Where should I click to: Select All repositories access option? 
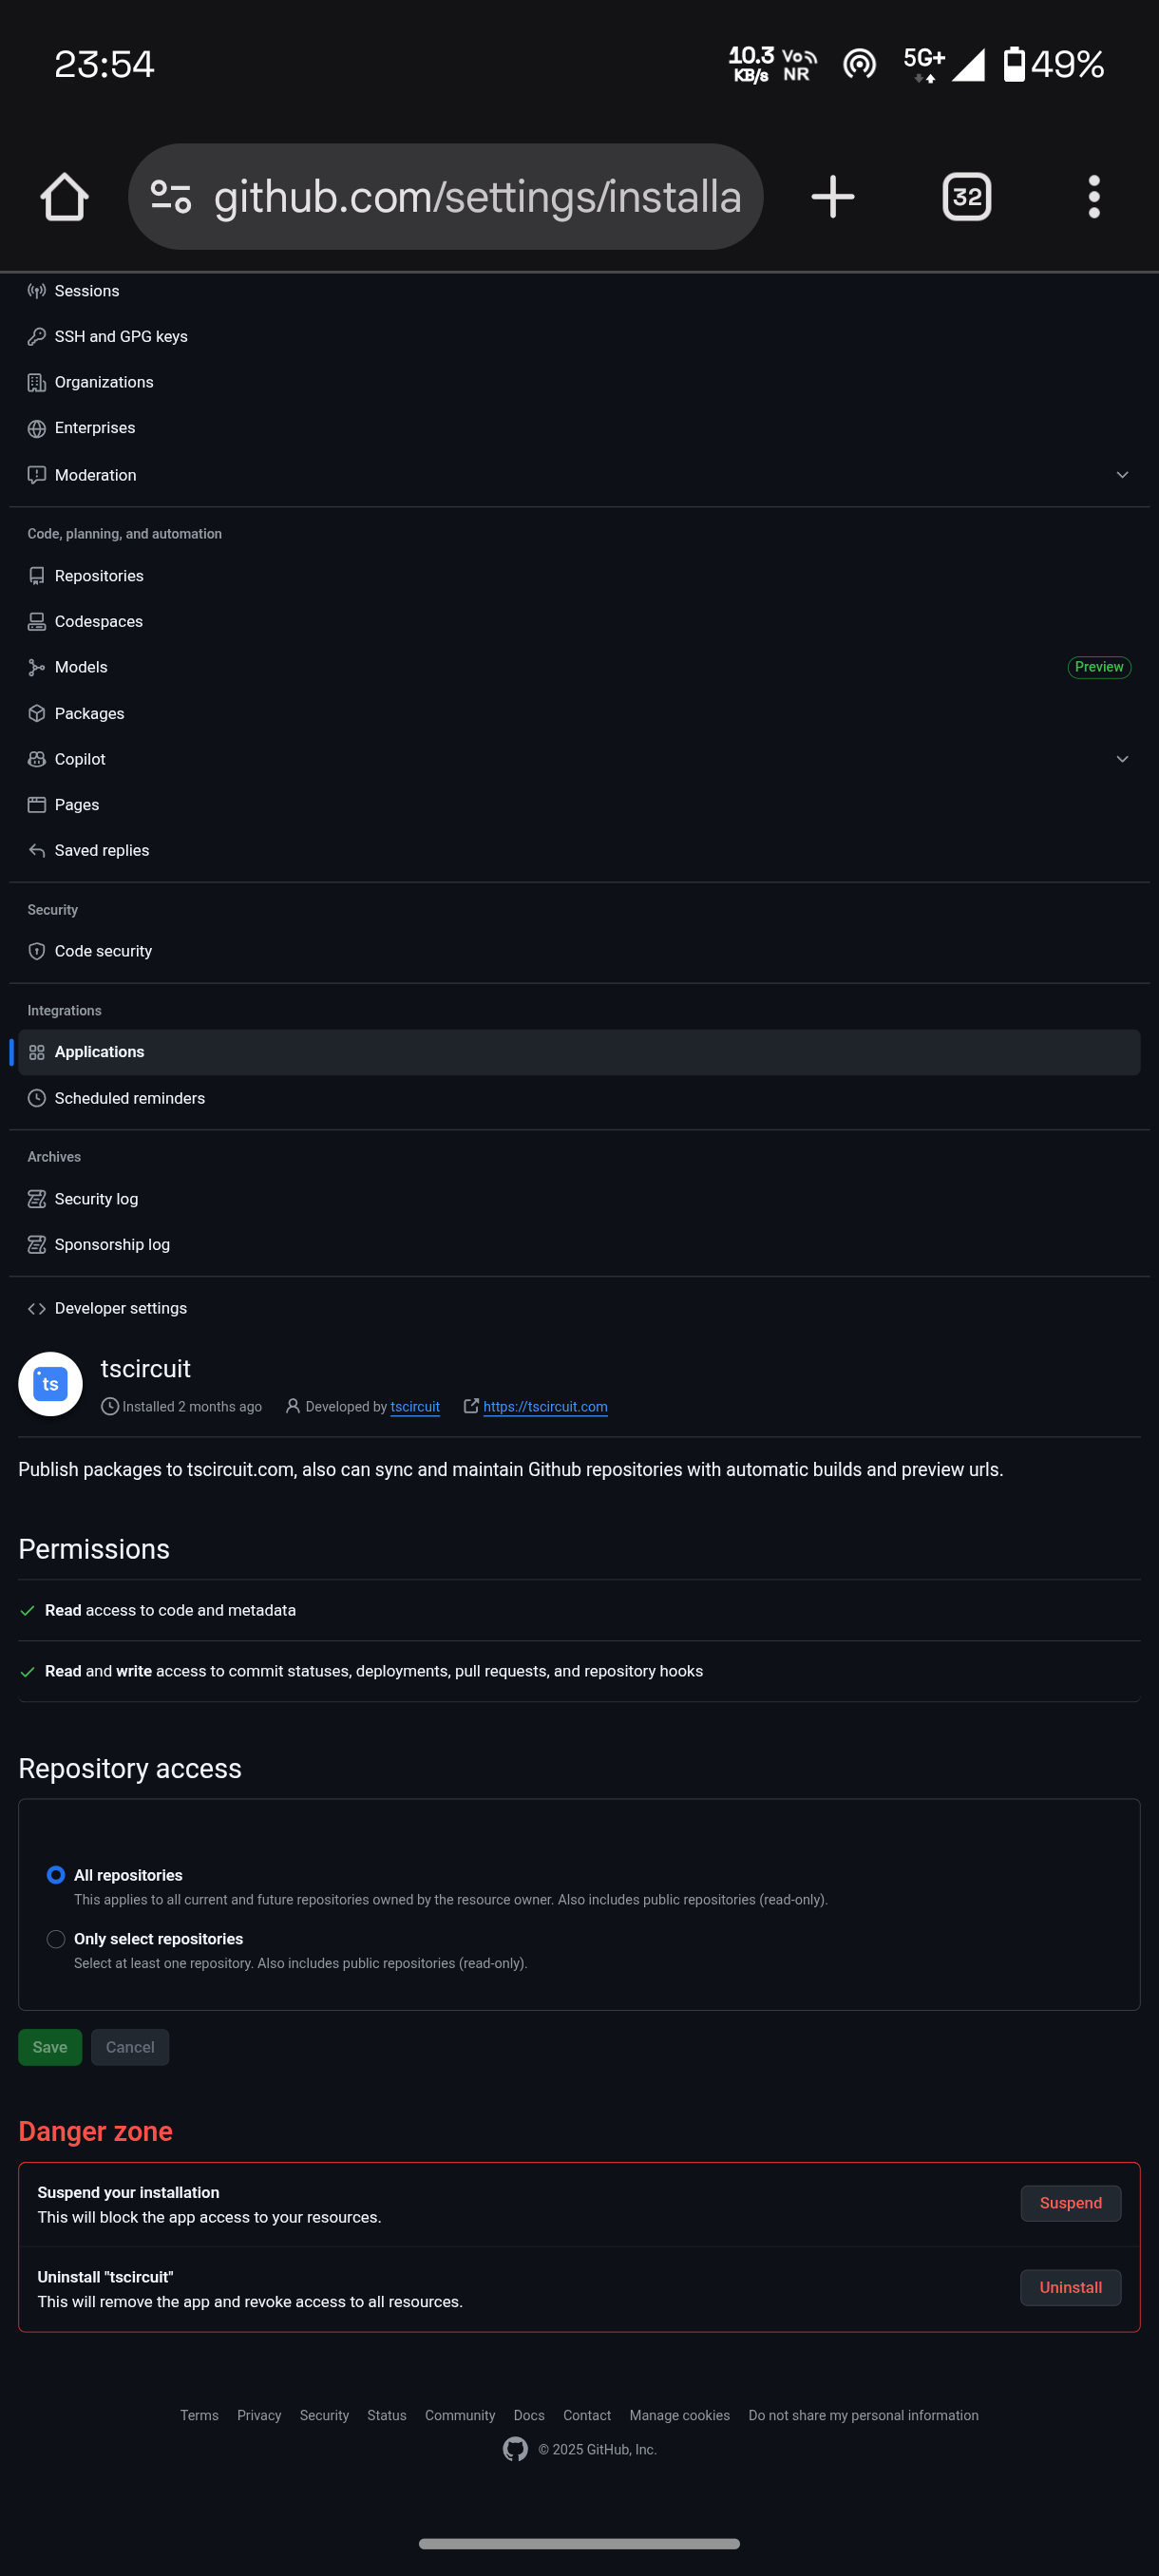pyautogui.click(x=56, y=1875)
